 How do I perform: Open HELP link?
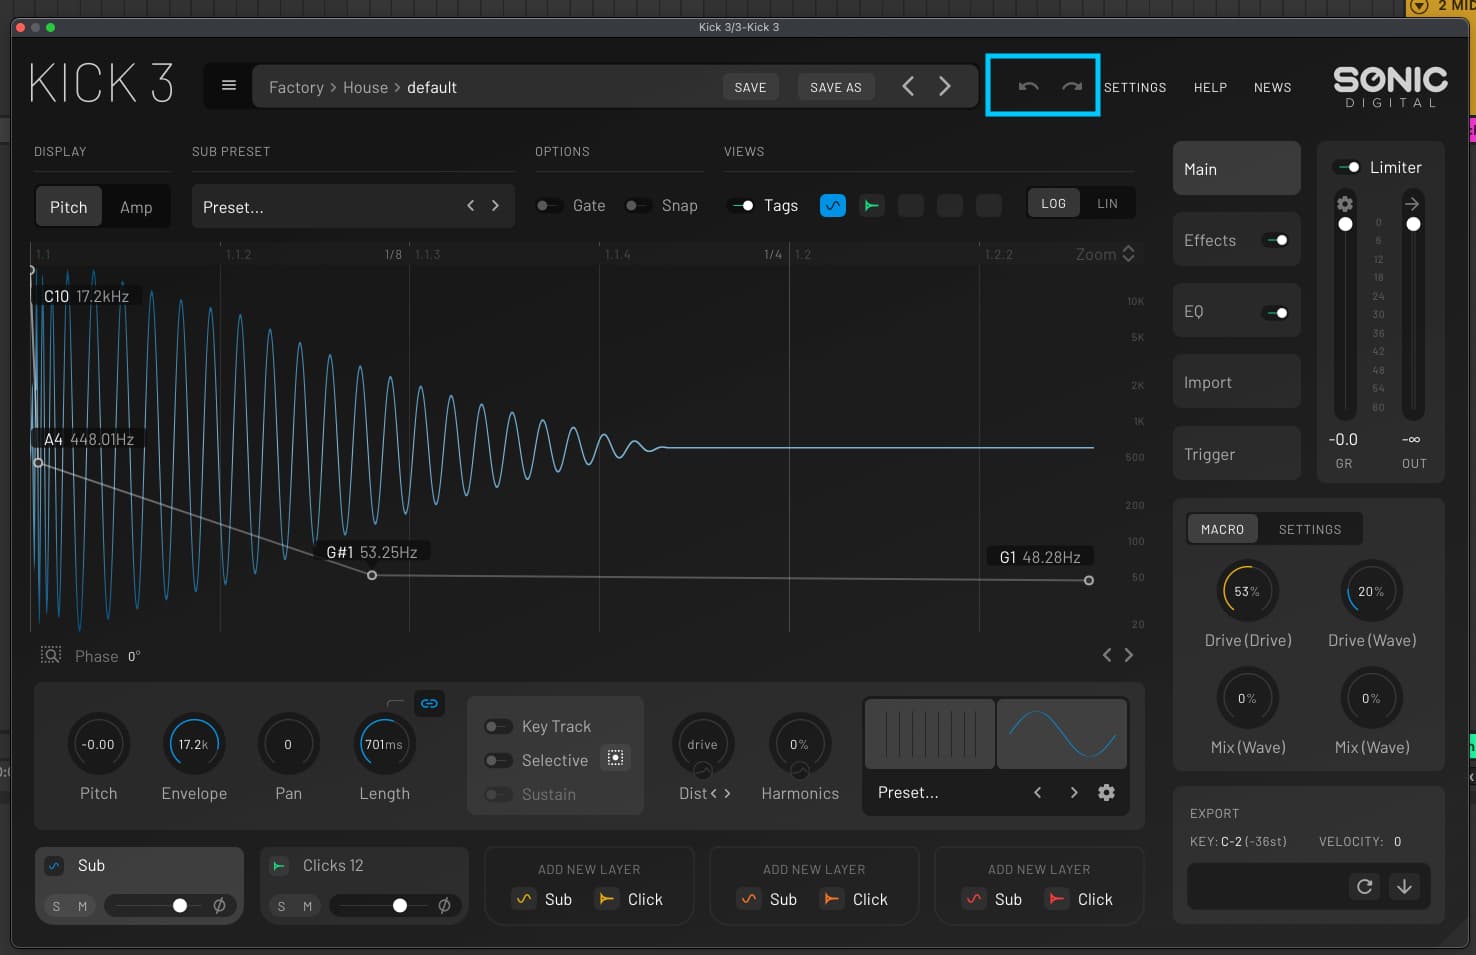[x=1210, y=87]
